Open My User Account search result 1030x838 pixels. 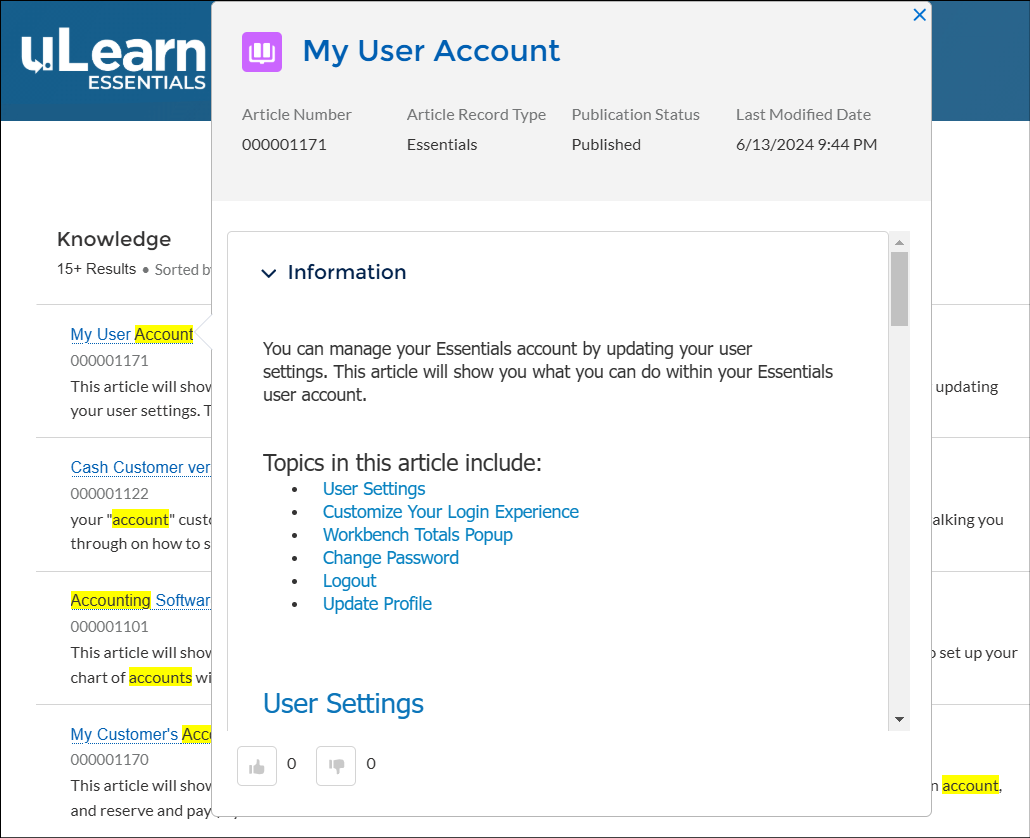pyautogui.click(x=131, y=334)
